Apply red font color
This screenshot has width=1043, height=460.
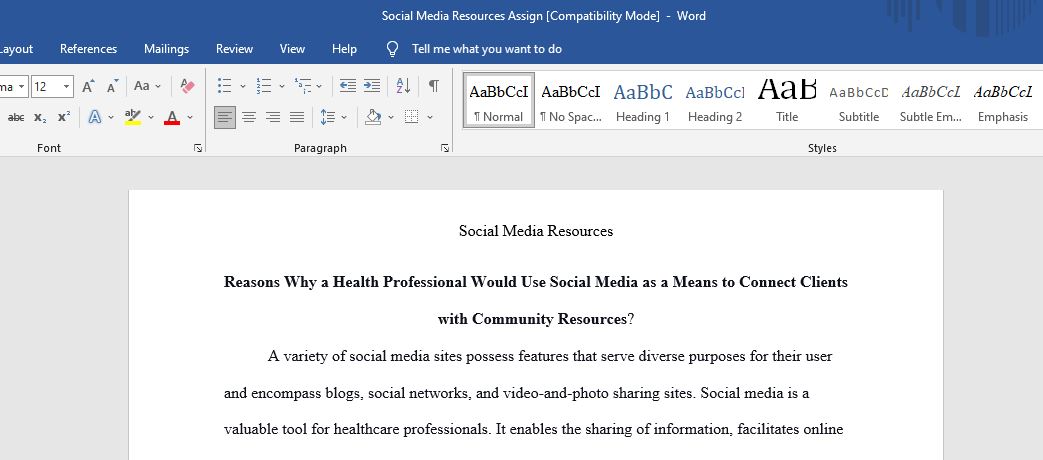pyautogui.click(x=172, y=118)
